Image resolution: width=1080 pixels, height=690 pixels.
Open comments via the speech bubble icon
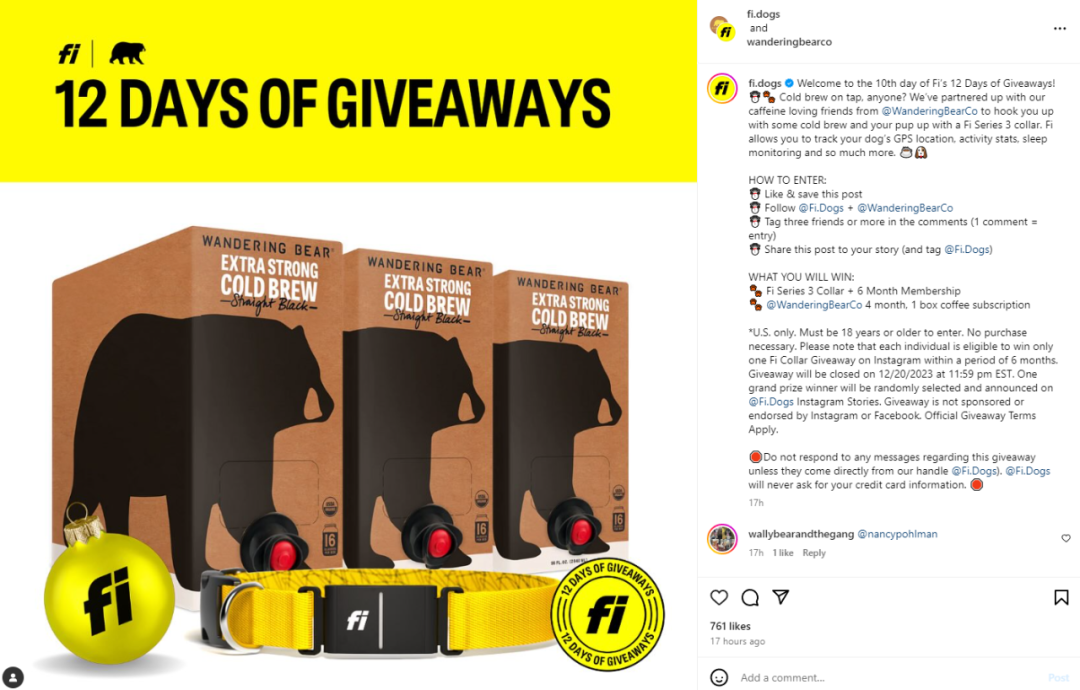(750, 598)
